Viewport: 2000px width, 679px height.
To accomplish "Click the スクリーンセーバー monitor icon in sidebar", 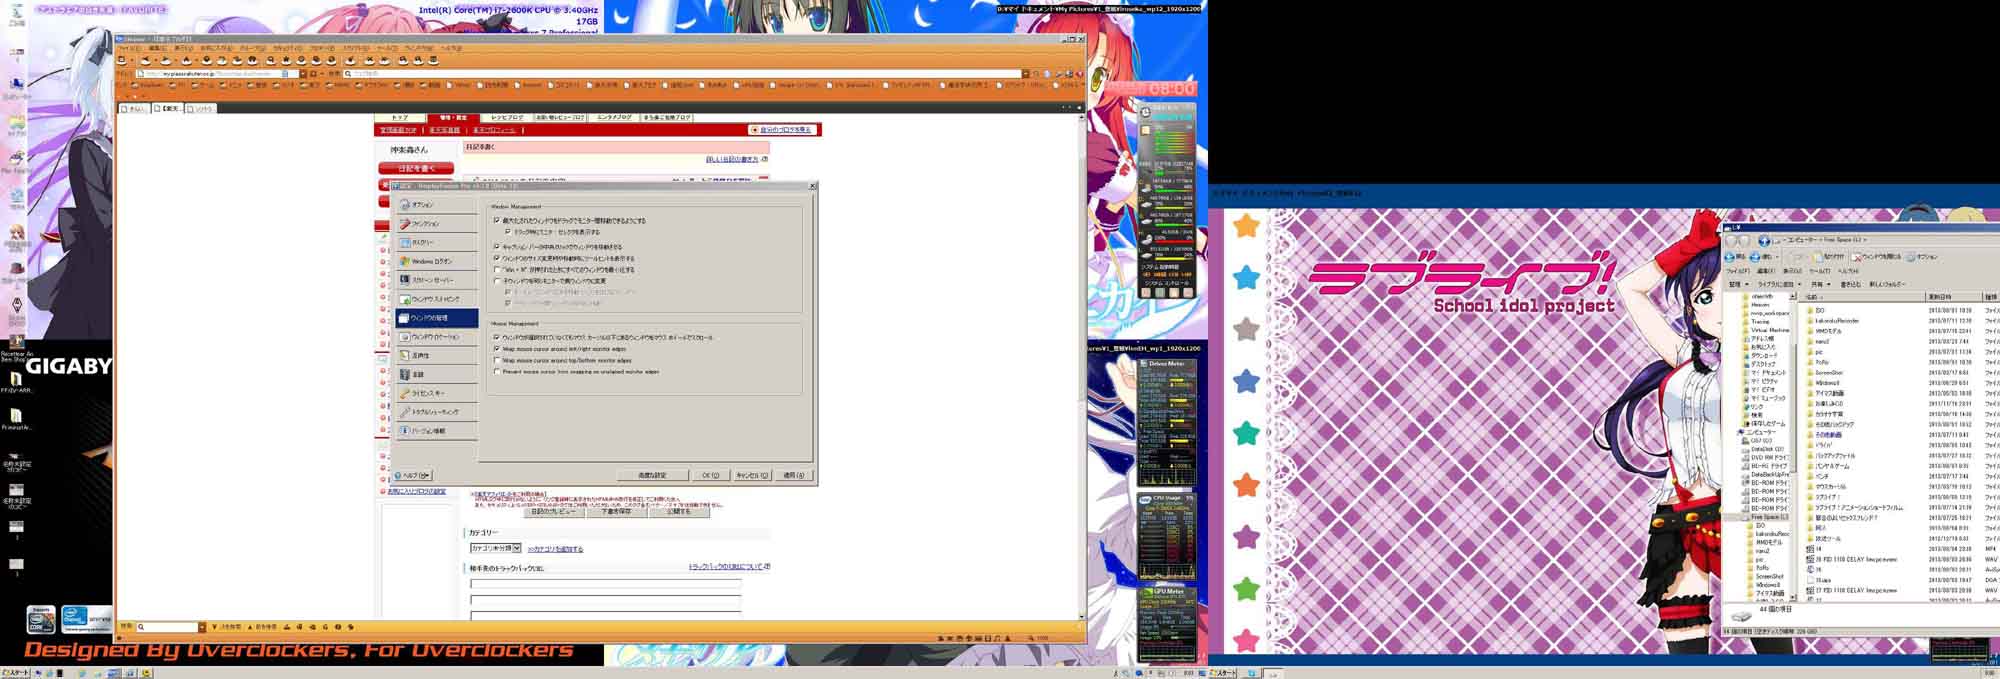I will (x=405, y=280).
